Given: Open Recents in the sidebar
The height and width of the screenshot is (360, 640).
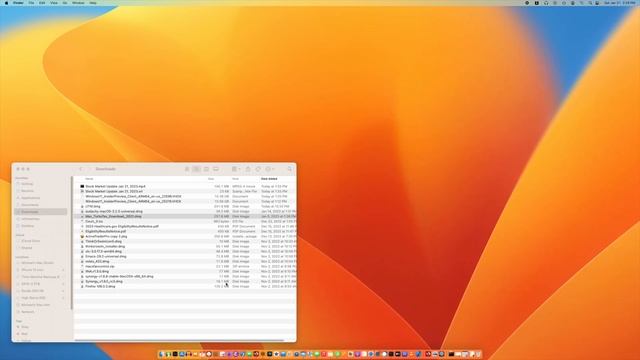Looking at the screenshot, I should [x=27, y=191].
